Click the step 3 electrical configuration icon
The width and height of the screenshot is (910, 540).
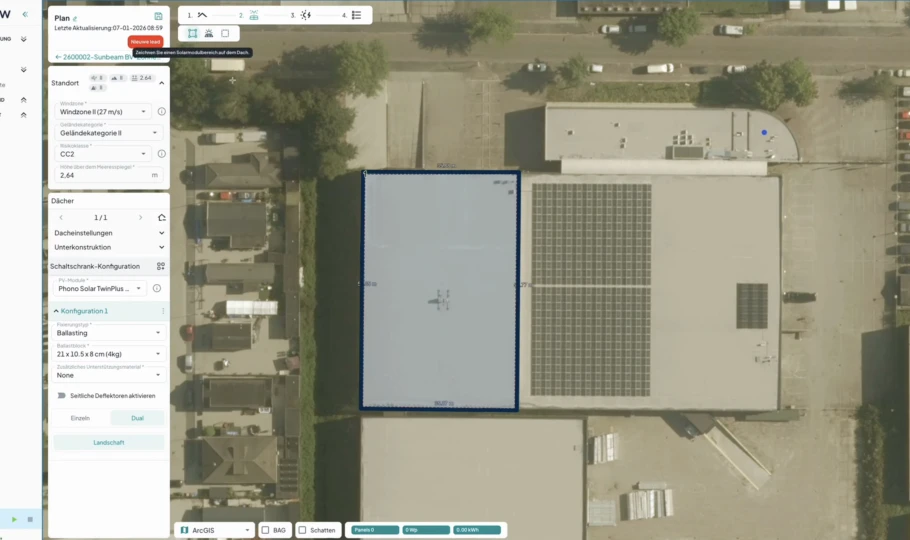[306, 15]
